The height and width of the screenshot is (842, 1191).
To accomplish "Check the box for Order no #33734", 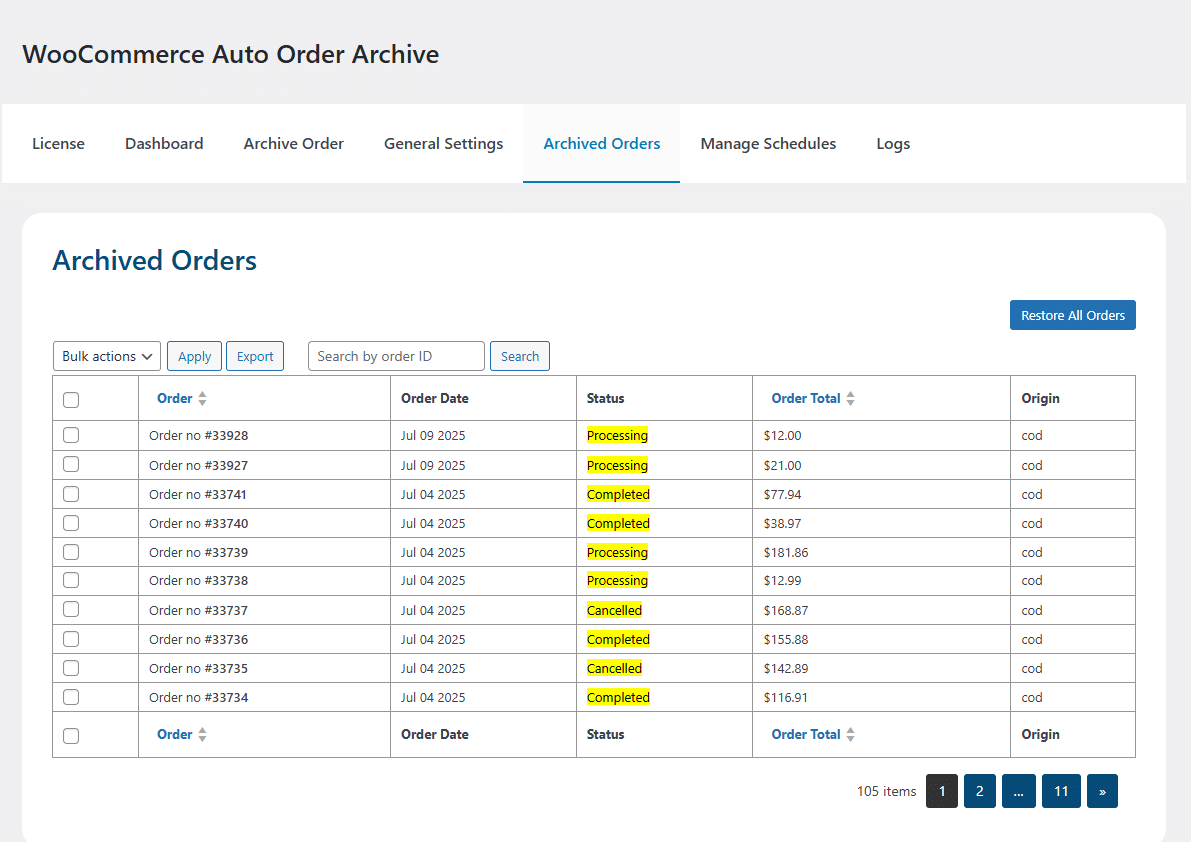I will (x=71, y=697).
